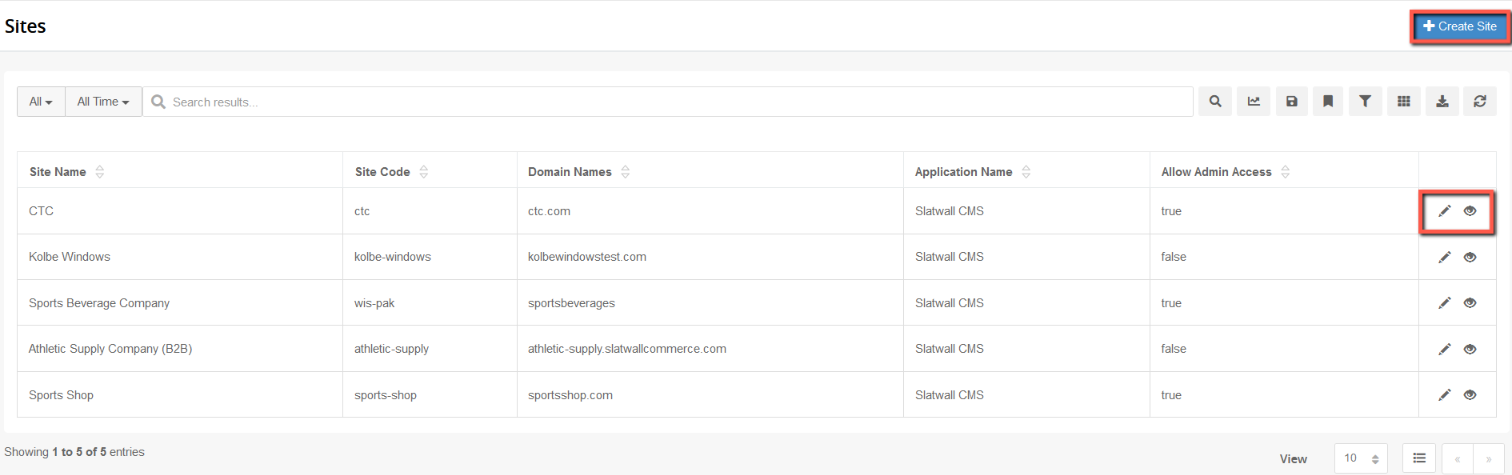
Task: Click the Create Site button
Action: coord(1460,27)
